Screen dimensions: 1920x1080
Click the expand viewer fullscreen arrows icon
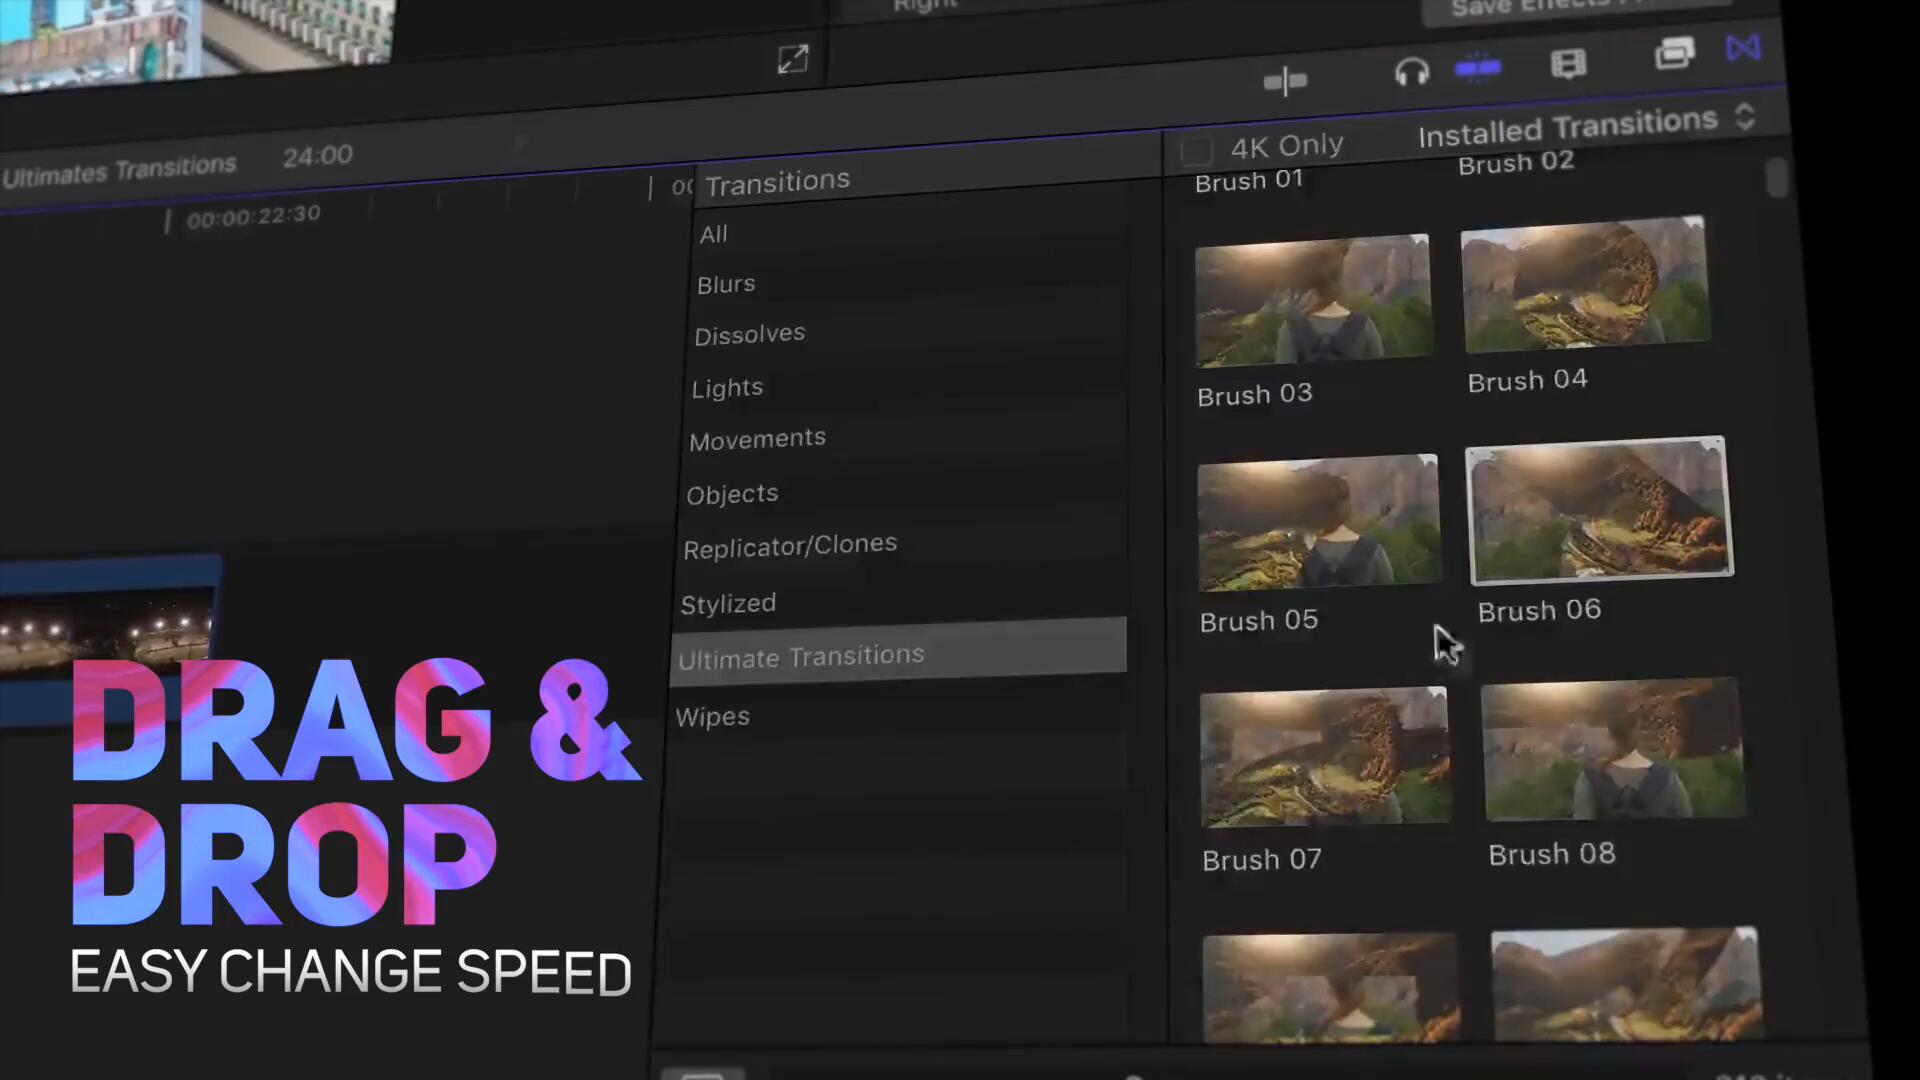tap(792, 59)
